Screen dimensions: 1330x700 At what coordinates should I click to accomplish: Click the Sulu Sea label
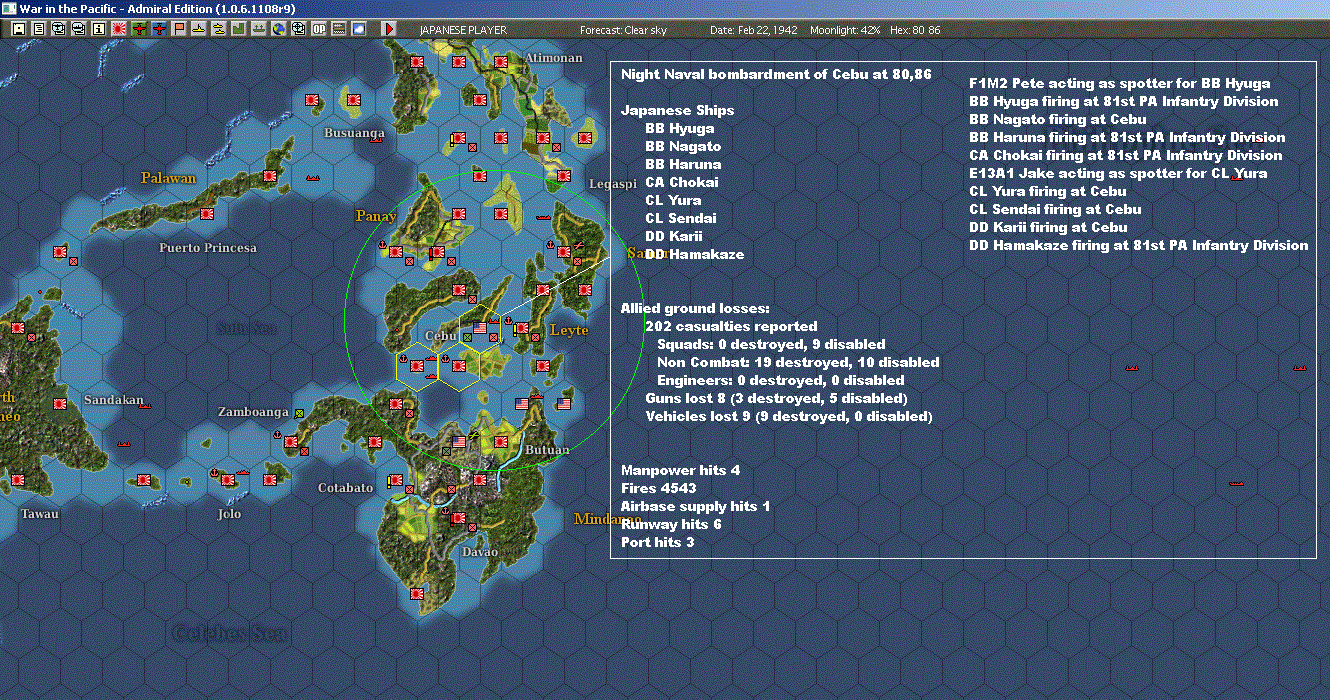(x=245, y=327)
